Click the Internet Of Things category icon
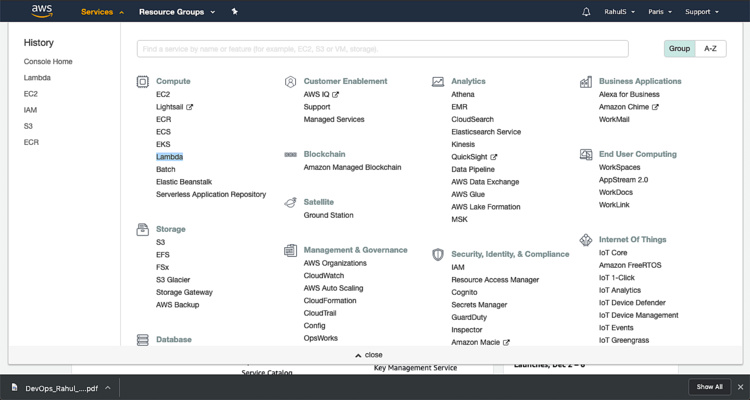This screenshot has height=400, width=750. (586, 240)
